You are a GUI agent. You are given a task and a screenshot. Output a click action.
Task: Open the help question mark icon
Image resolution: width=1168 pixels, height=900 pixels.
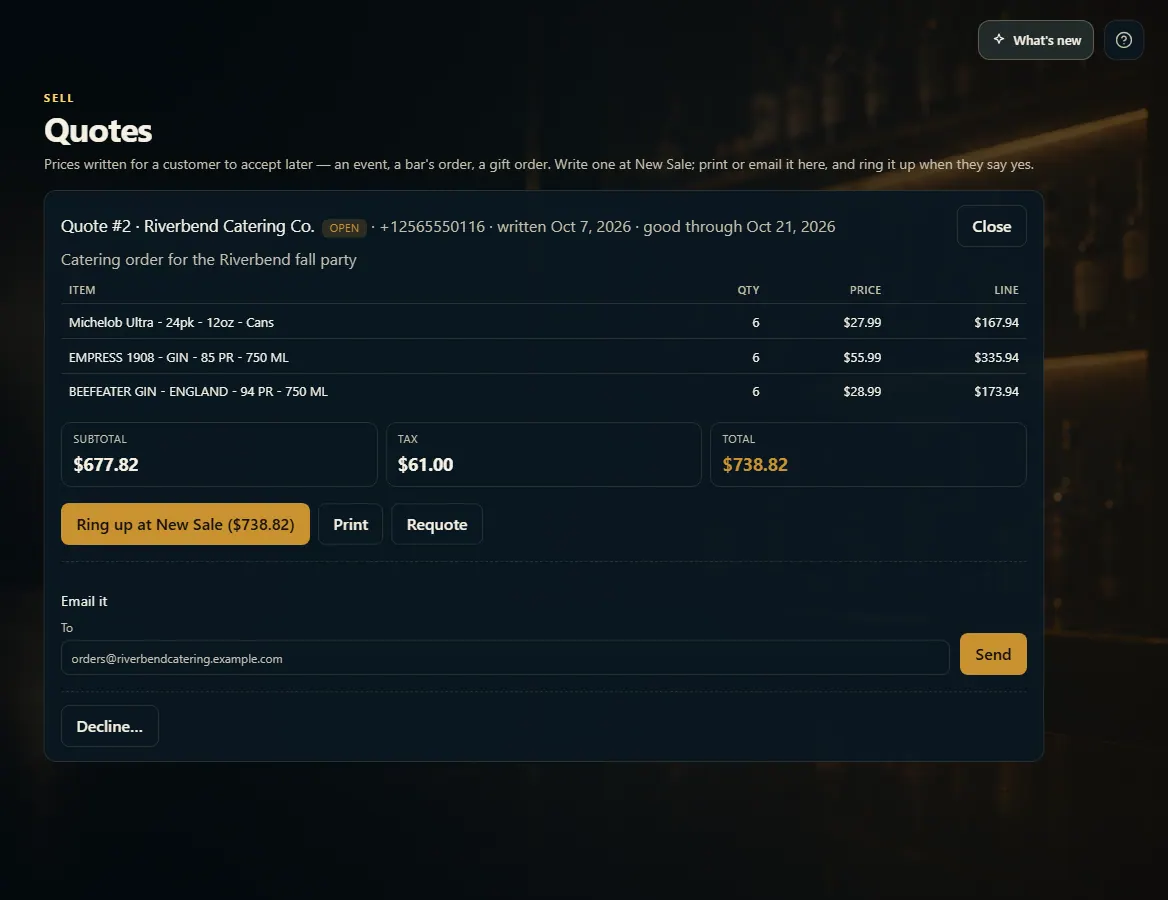point(1123,40)
